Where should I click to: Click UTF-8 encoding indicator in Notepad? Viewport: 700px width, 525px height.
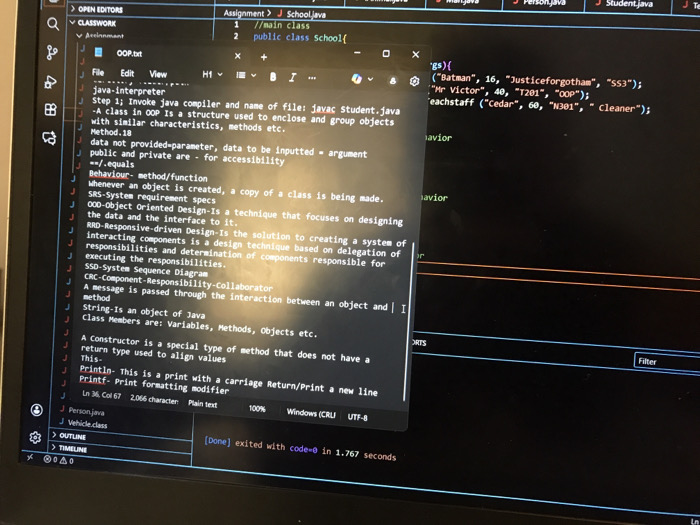click(358, 417)
